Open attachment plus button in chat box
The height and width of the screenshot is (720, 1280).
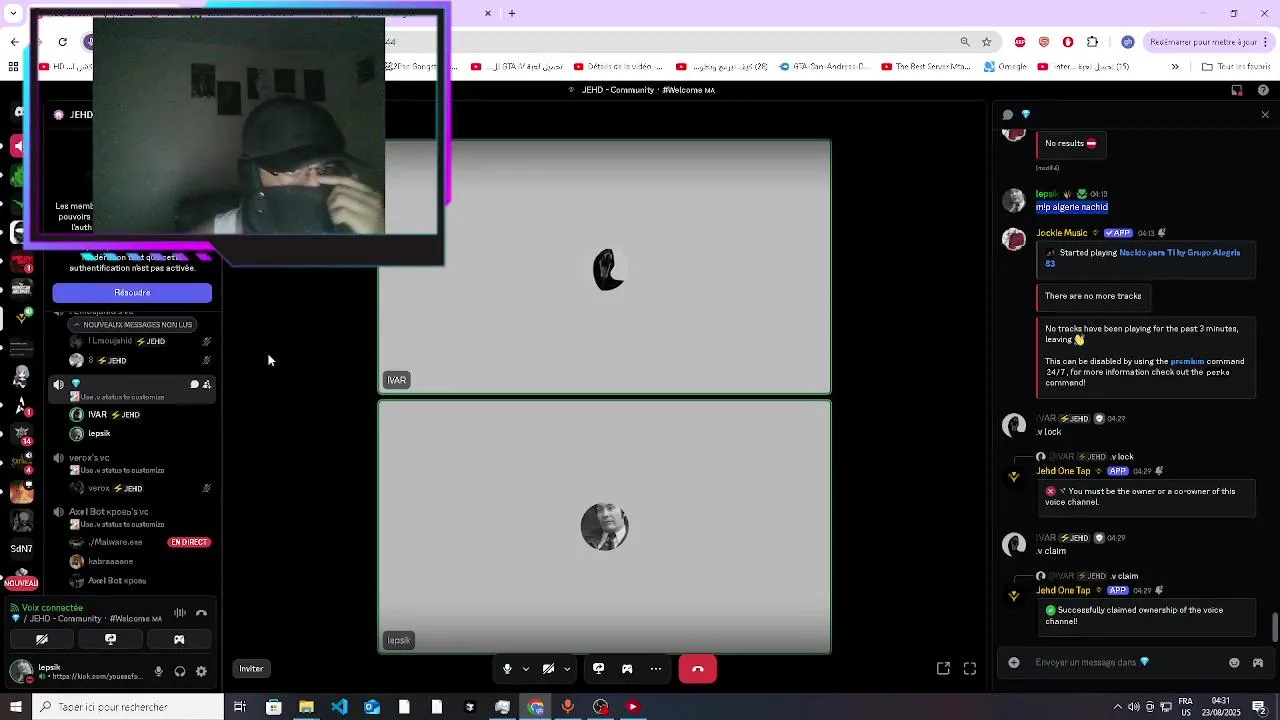(1014, 662)
